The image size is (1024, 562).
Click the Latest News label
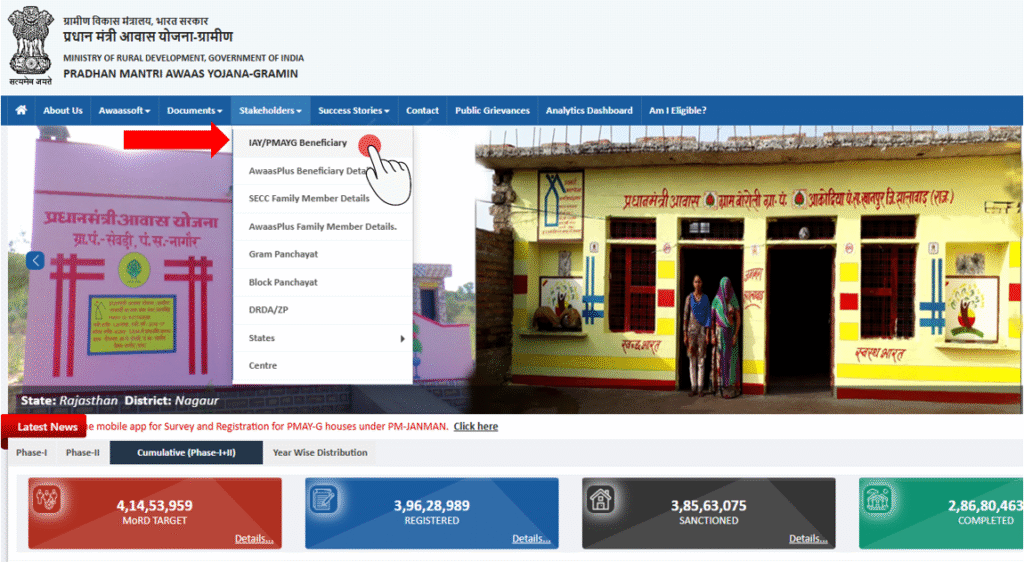pyautogui.click(x=48, y=427)
